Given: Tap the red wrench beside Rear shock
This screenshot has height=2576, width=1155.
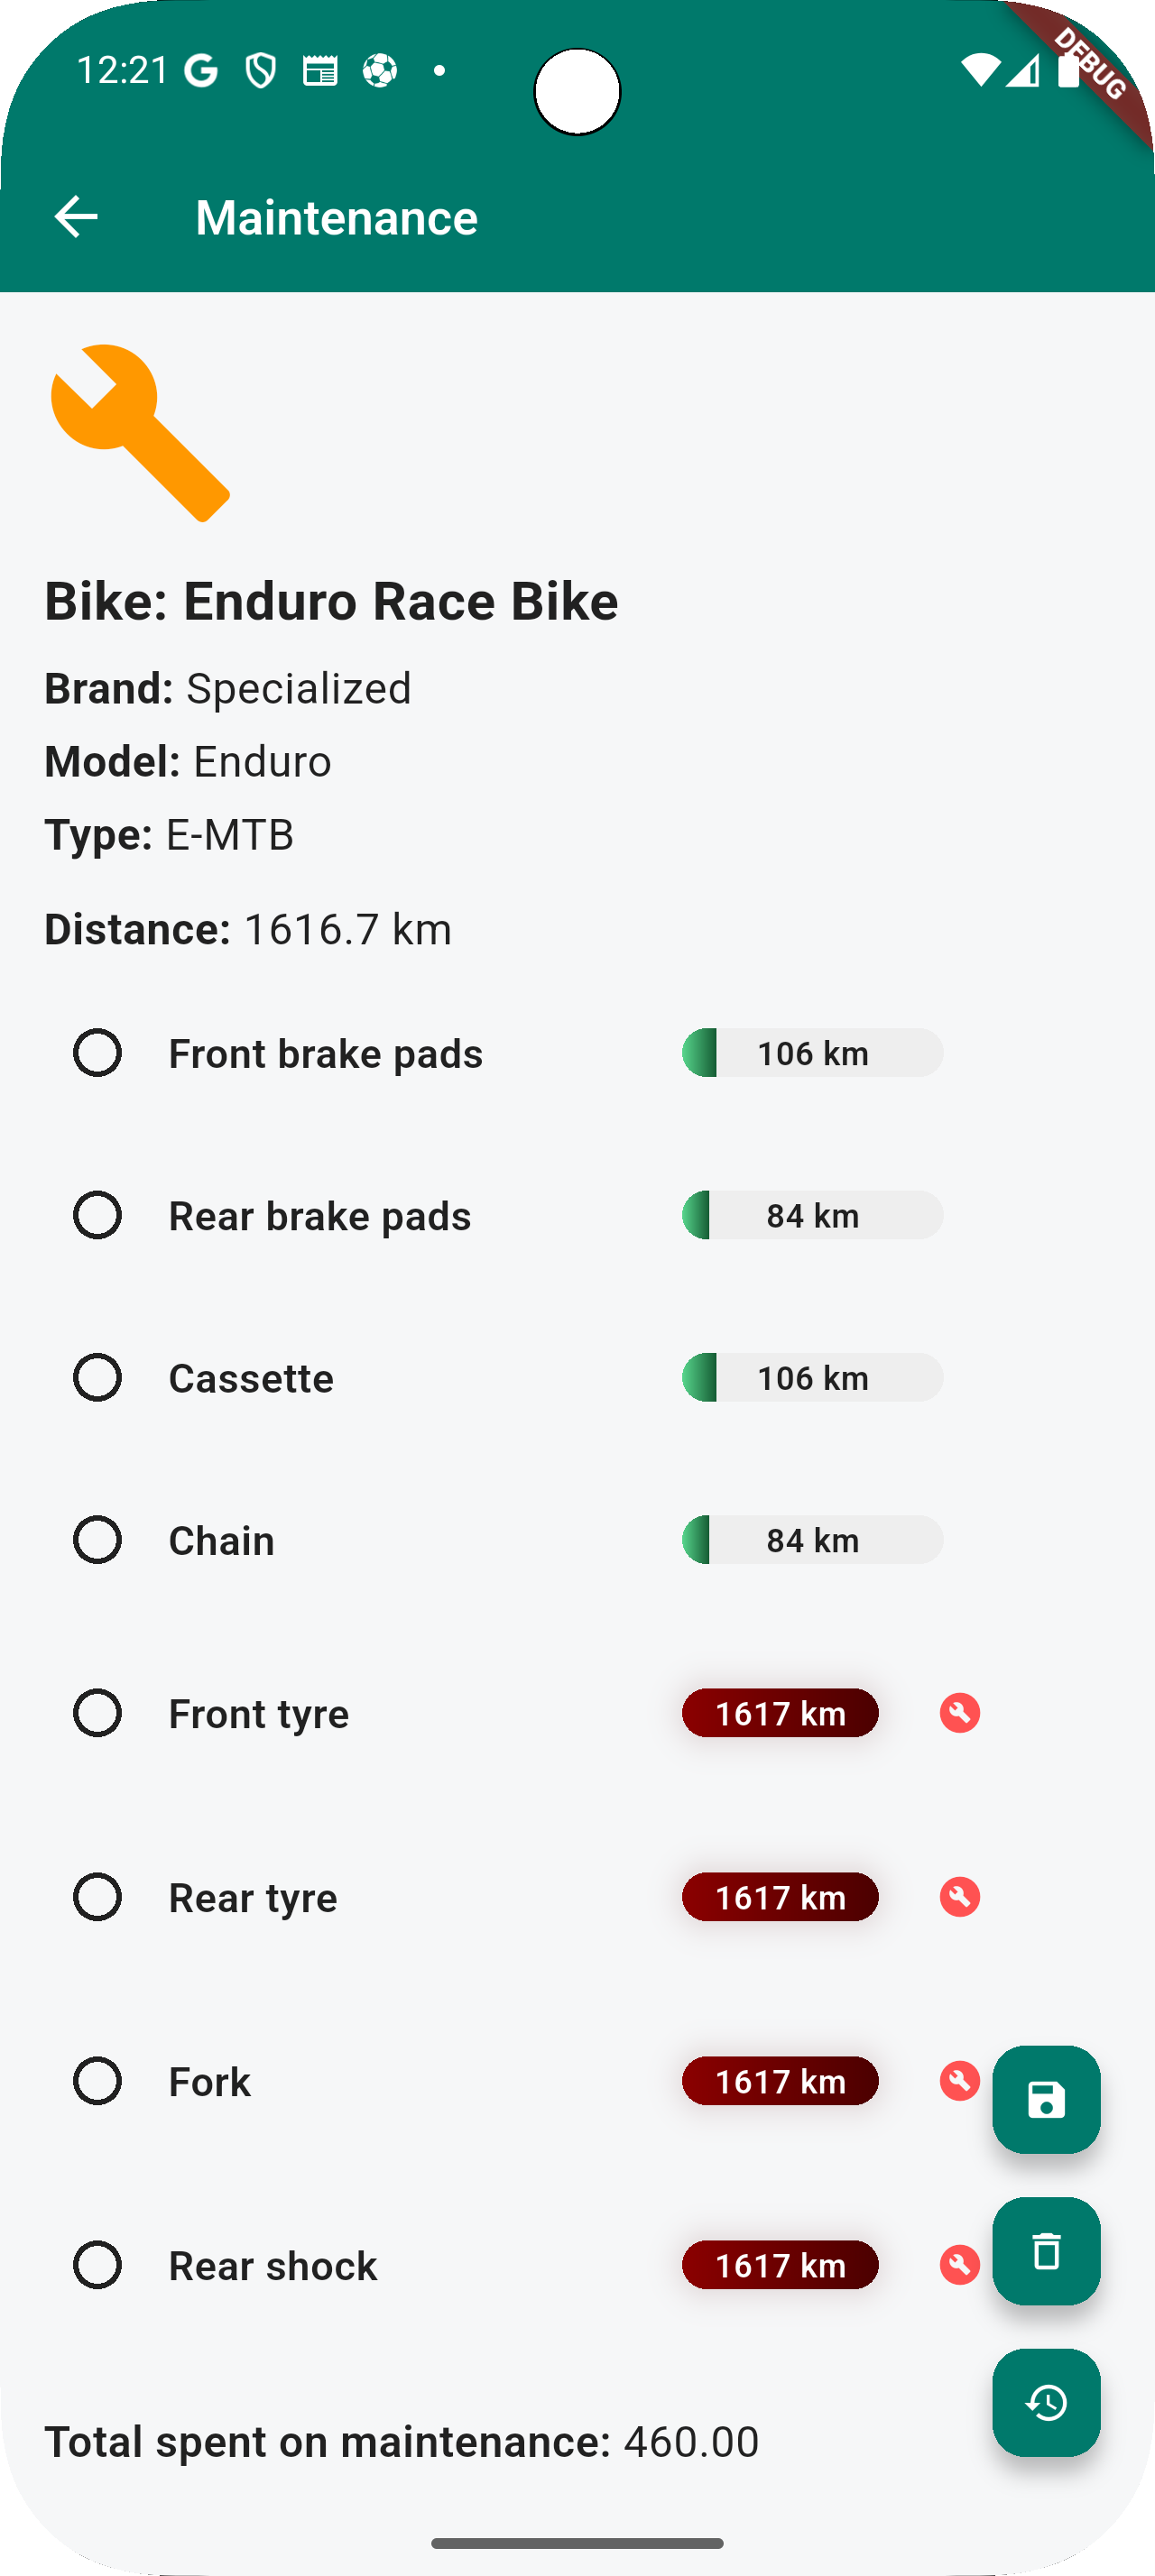Looking at the screenshot, I should [x=957, y=2265].
